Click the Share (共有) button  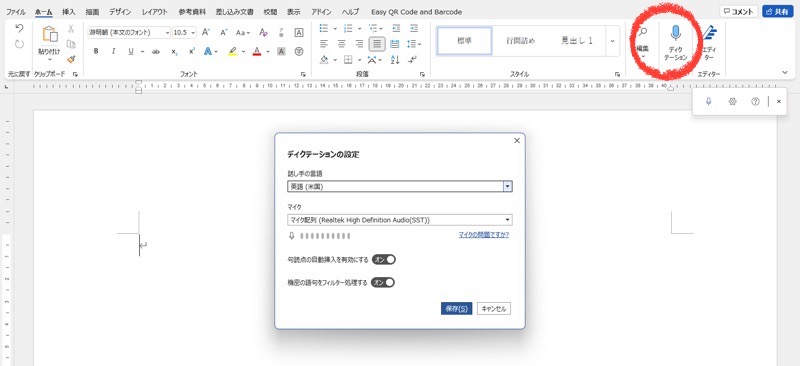click(x=778, y=12)
